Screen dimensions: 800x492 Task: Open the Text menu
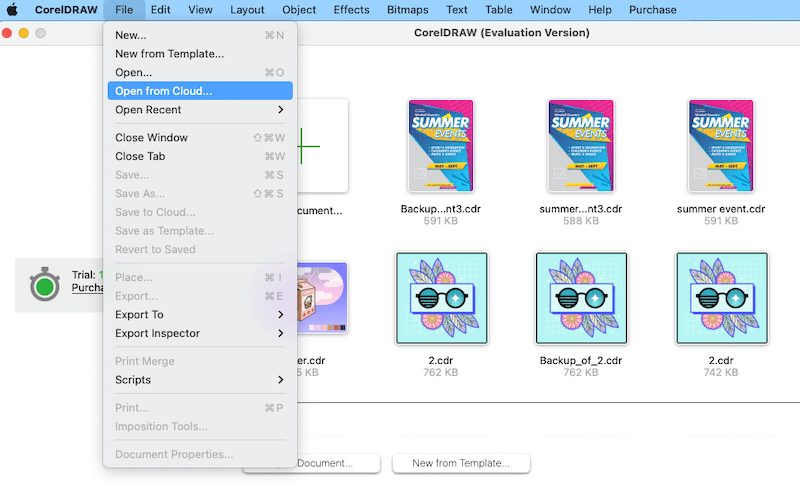coord(457,10)
